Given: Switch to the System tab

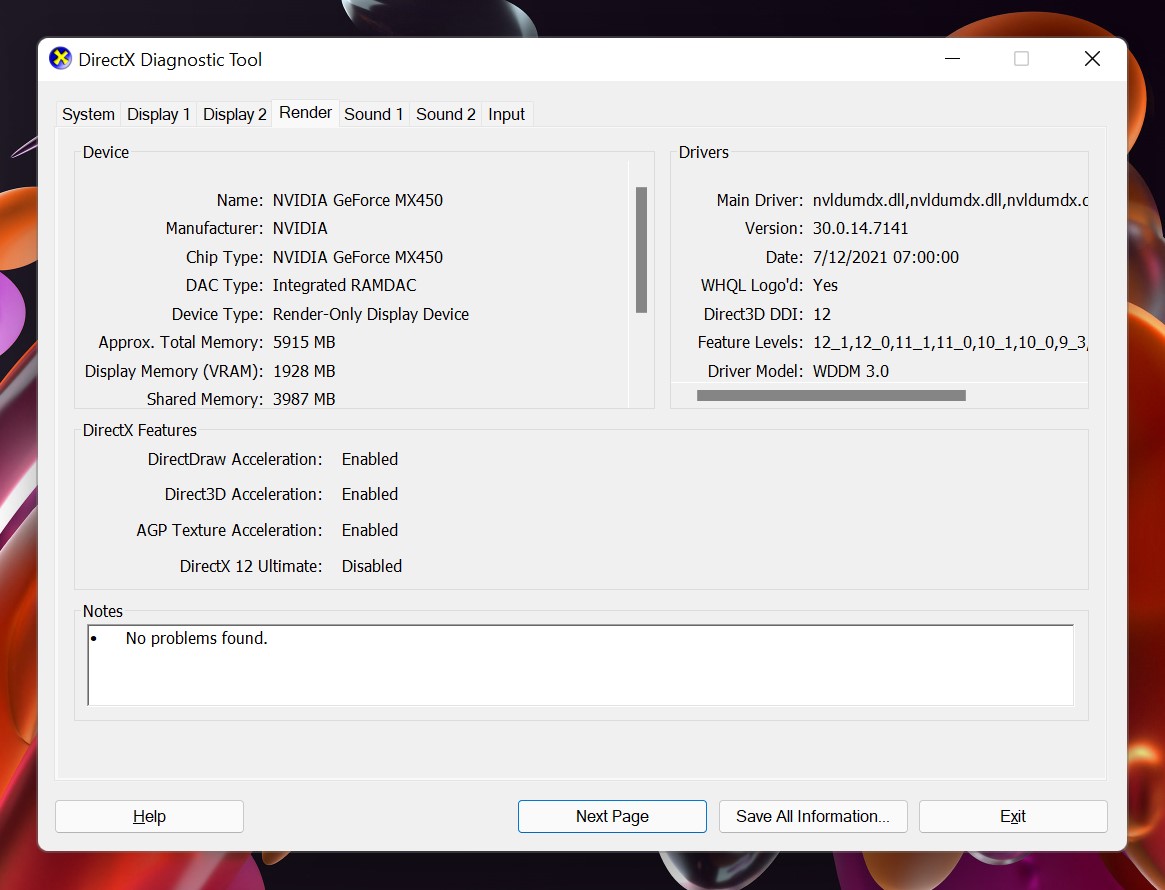Looking at the screenshot, I should (x=87, y=114).
